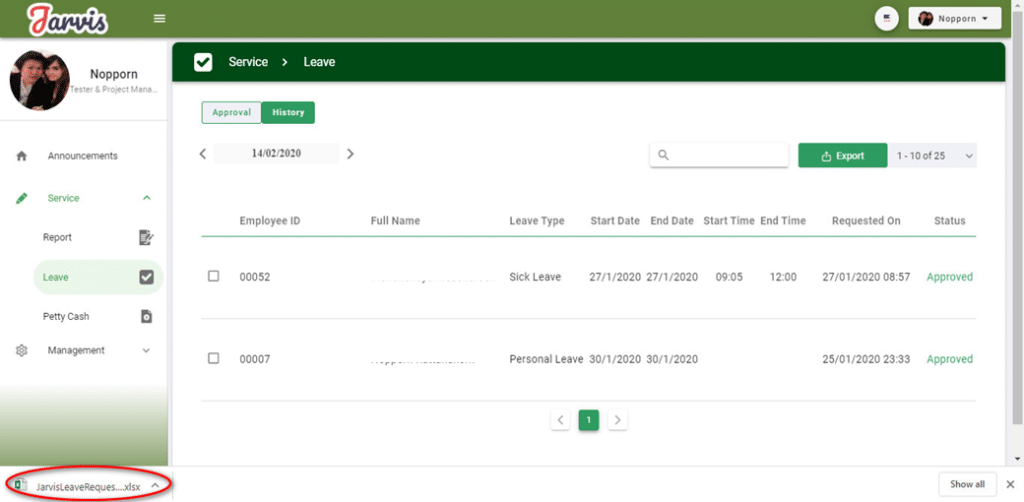
Task: Click the Report document icon
Action: [146, 237]
